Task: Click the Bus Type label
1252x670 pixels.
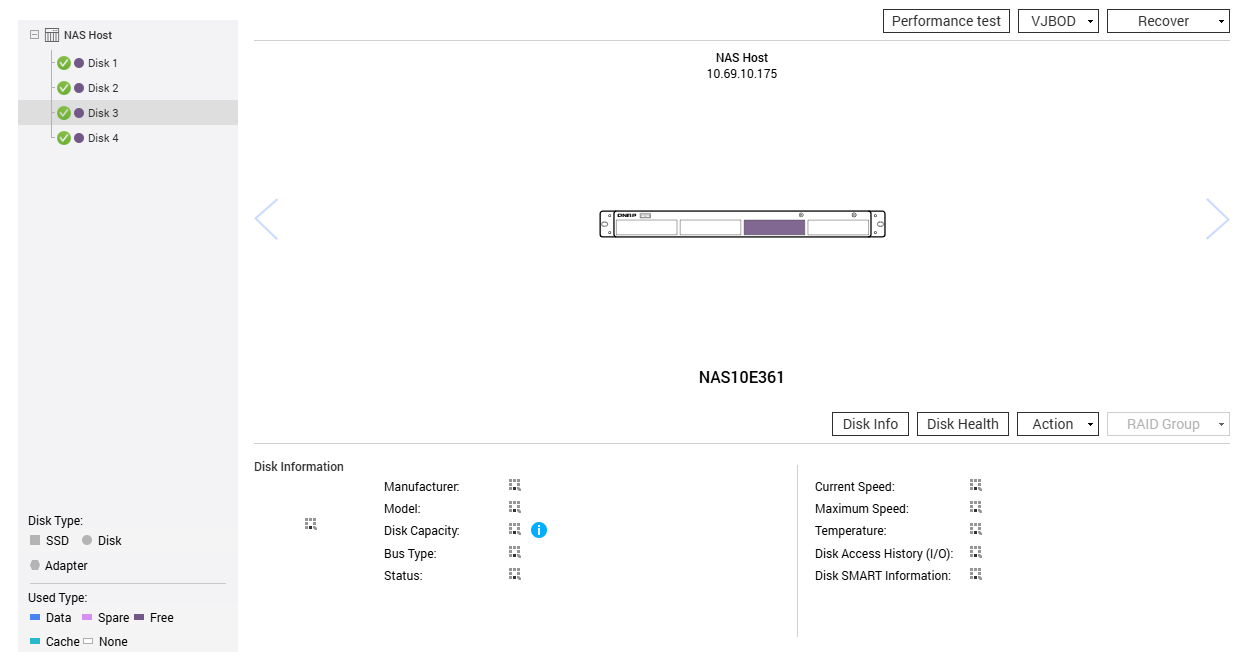Action: pyautogui.click(x=410, y=554)
